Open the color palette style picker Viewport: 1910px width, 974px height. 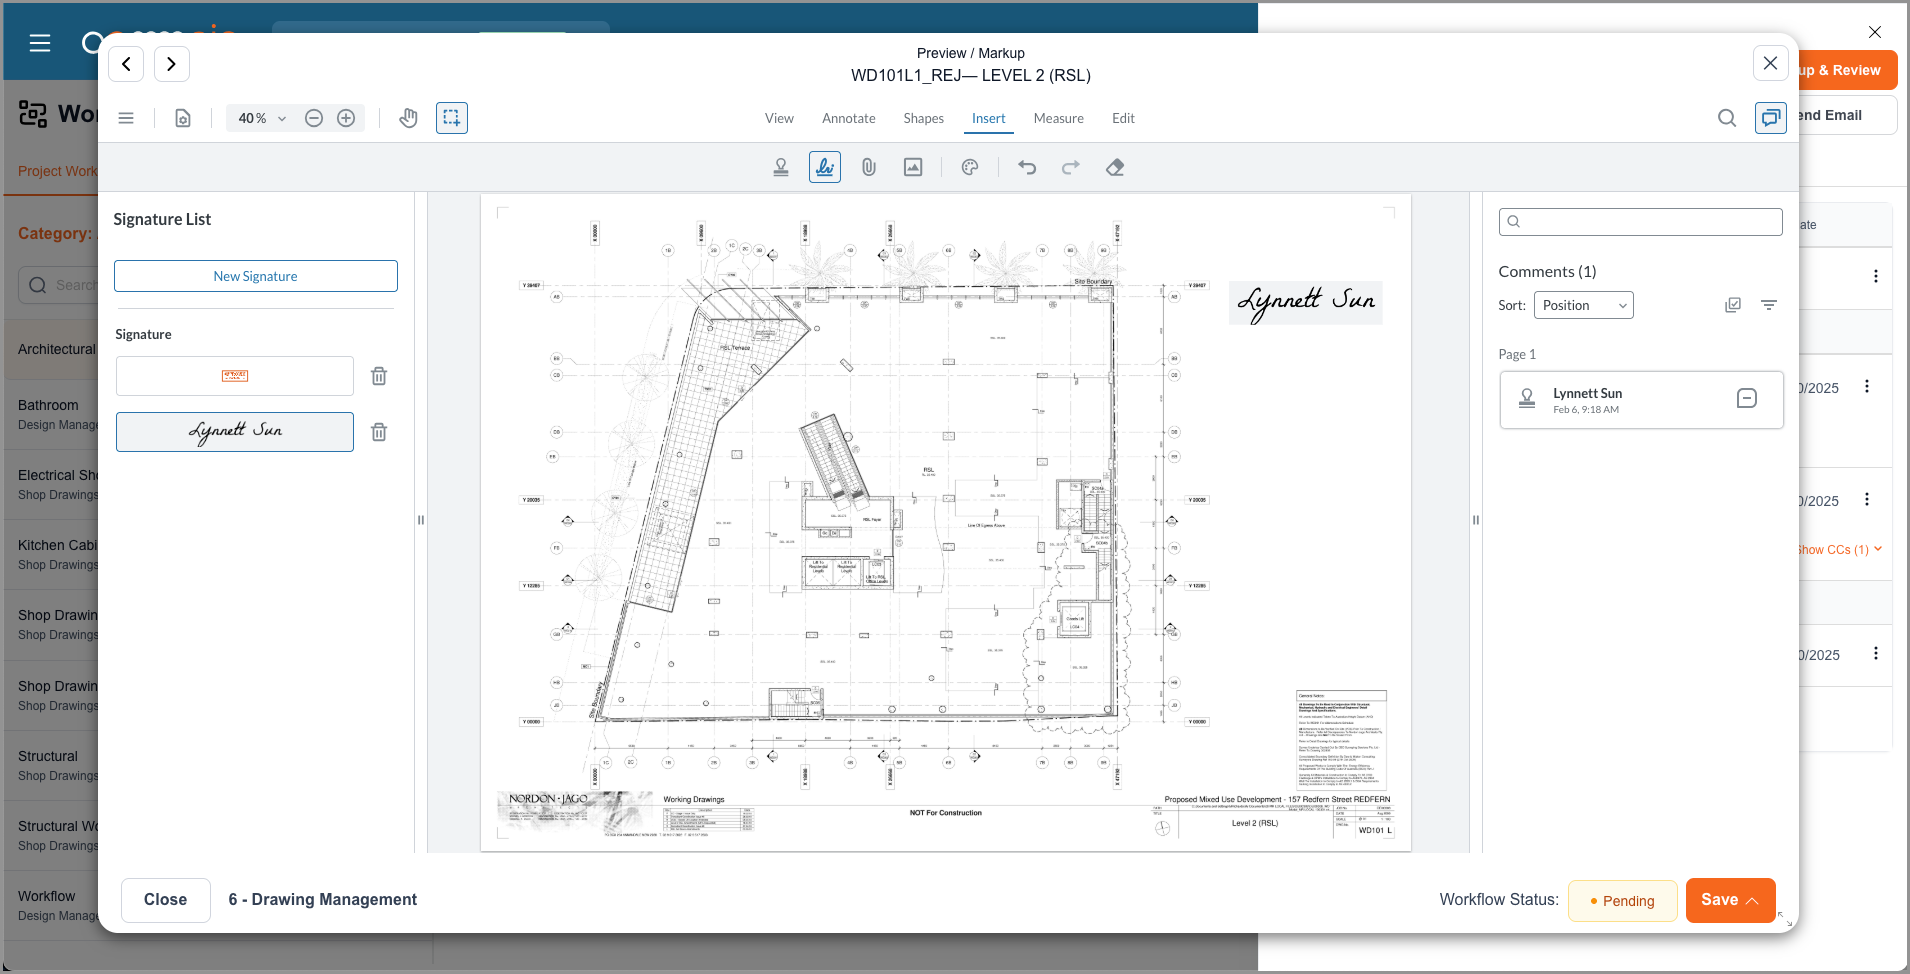coord(970,168)
